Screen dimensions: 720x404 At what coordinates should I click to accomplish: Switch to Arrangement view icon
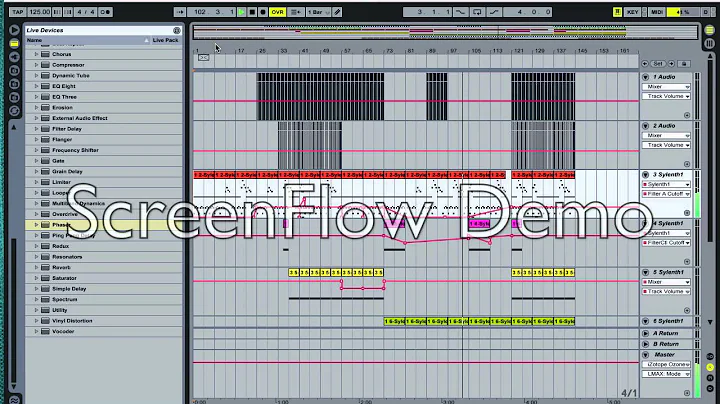(709, 30)
